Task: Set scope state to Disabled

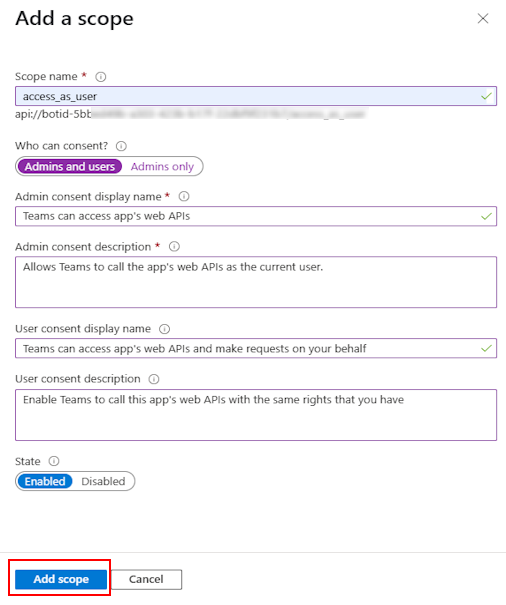Action: coord(103,481)
